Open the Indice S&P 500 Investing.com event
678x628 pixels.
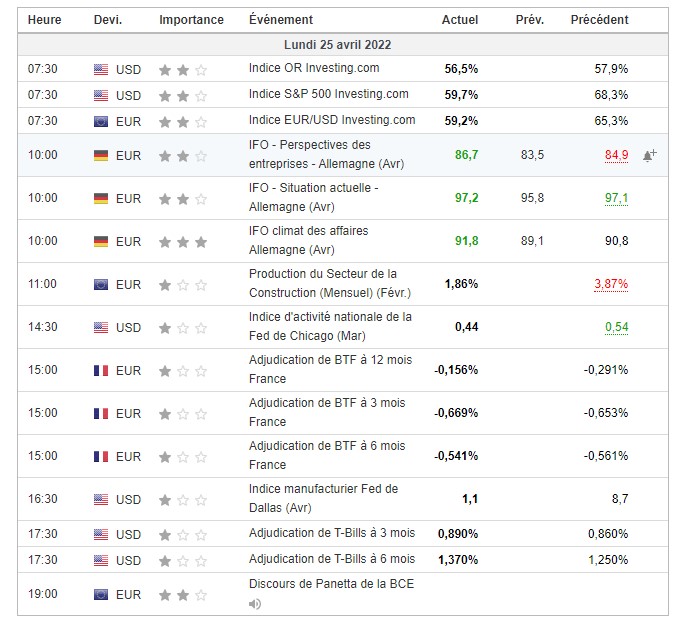(328, 94)
